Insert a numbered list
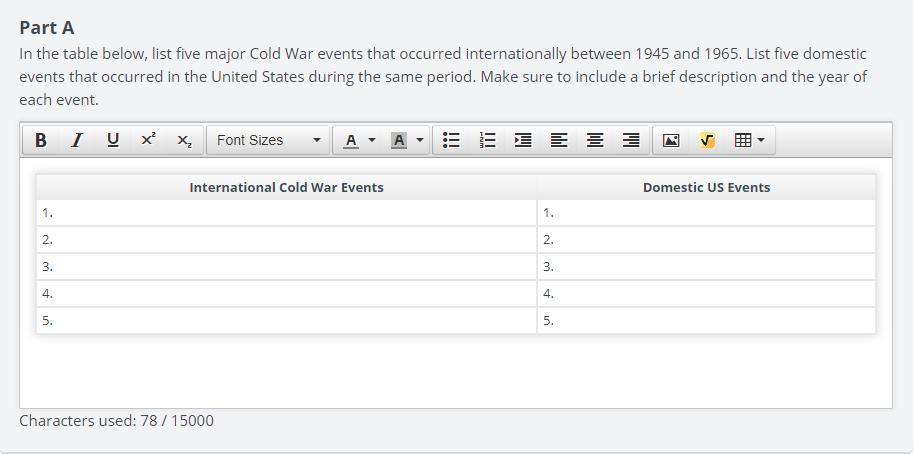The height and width of the screenshot is (454, 914). click(x=488, y=141)
